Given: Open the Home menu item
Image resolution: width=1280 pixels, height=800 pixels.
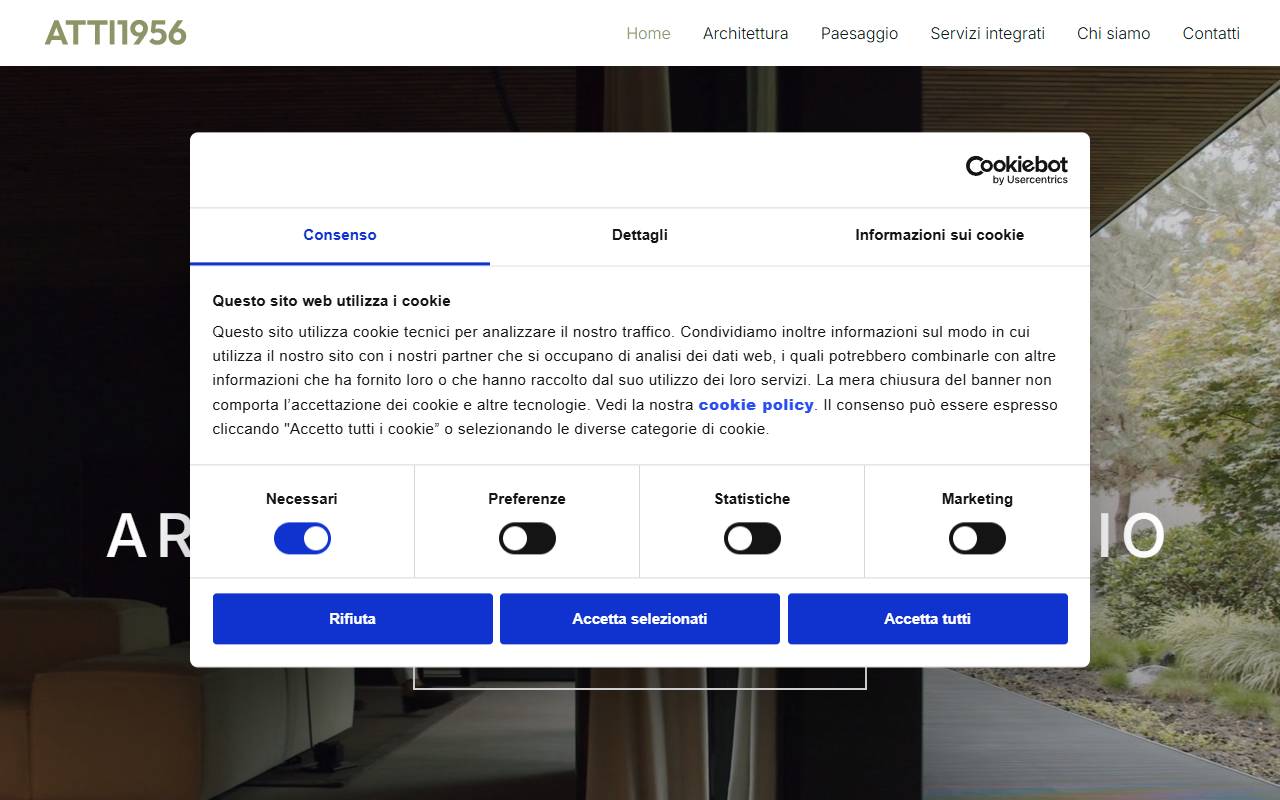Looking at the screenshot, I should 648,33.
